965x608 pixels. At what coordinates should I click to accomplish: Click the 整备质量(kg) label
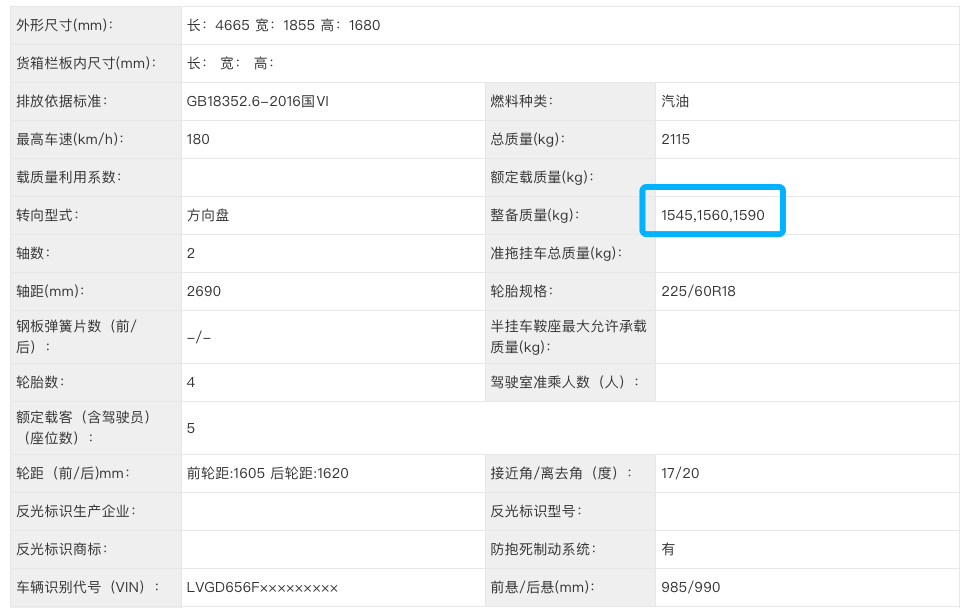coord(535,215)
